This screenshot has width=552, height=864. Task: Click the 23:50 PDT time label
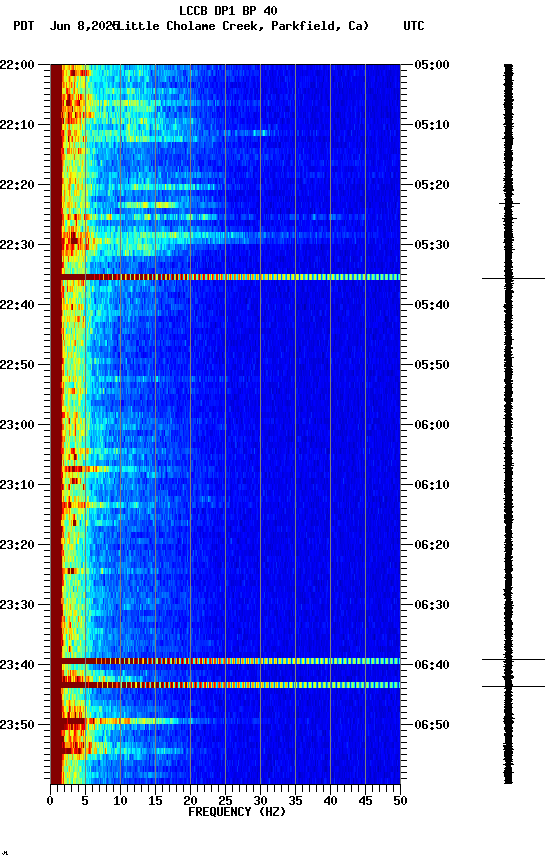point(17,725)
